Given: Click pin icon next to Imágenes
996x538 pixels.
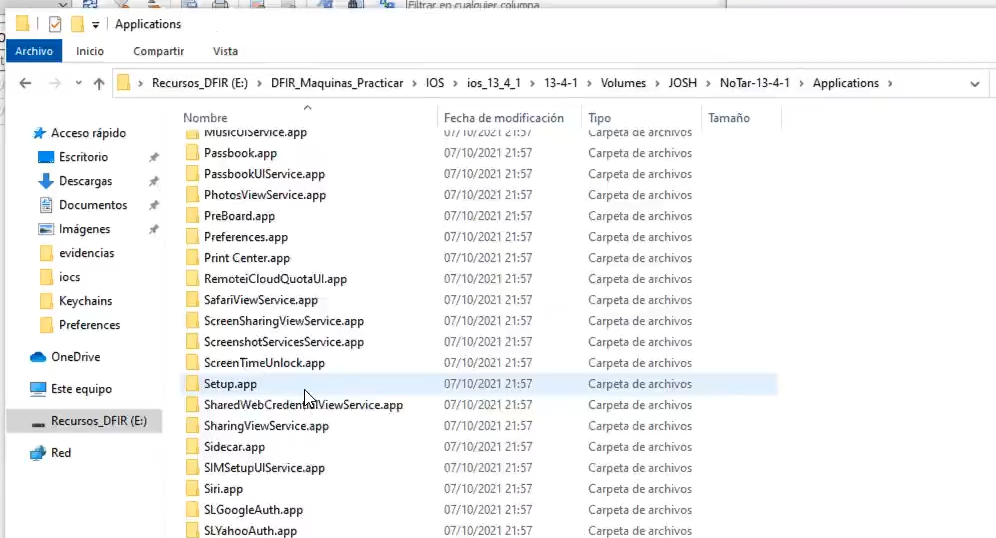Looking at the screenshot, I should (153, 229).
